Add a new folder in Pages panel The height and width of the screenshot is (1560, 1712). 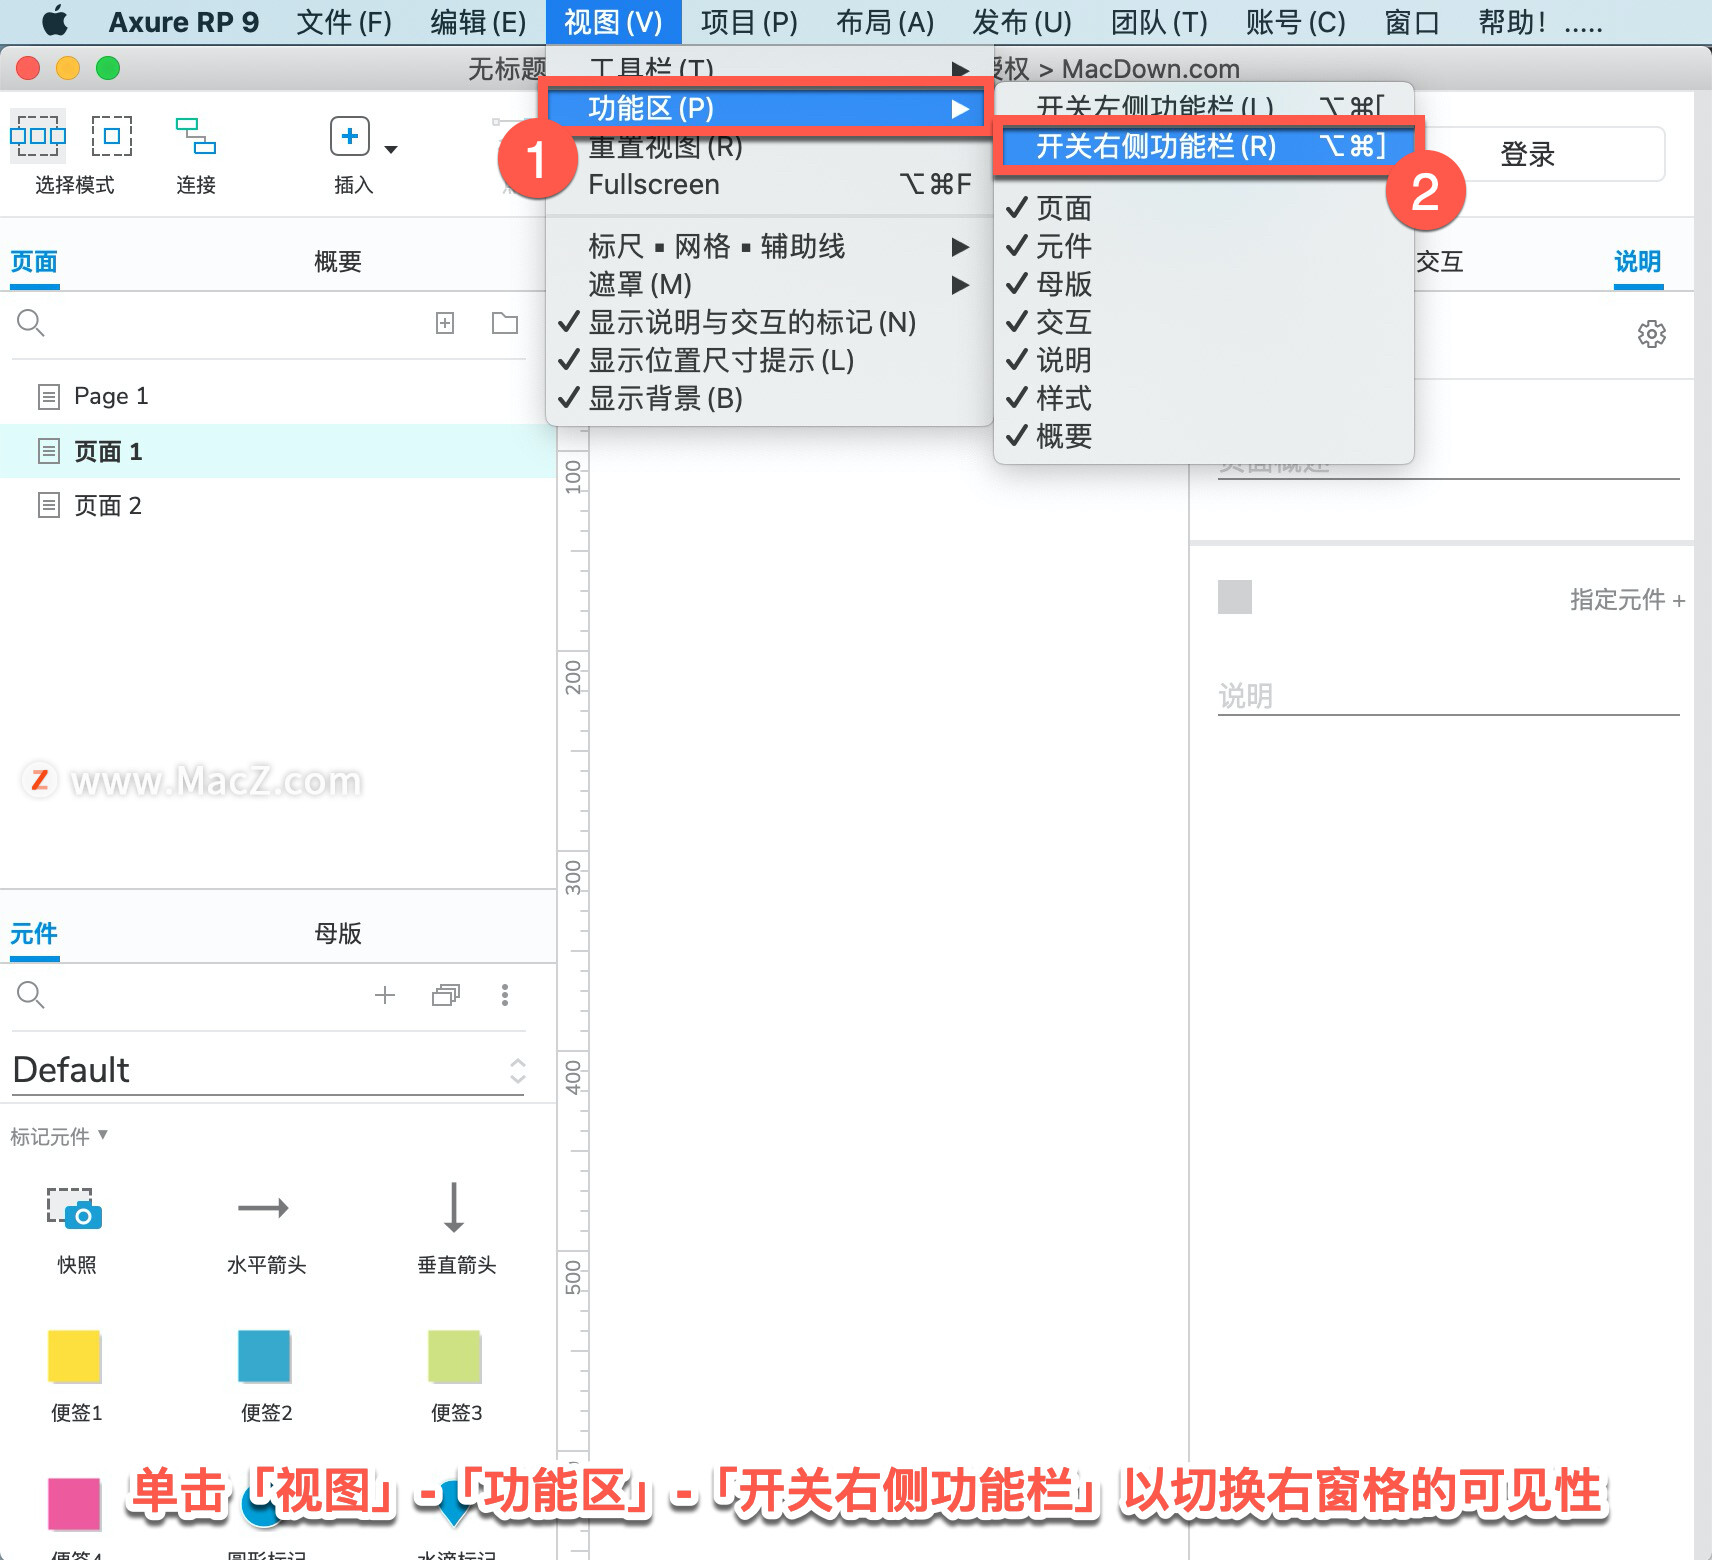pos(505,323)
